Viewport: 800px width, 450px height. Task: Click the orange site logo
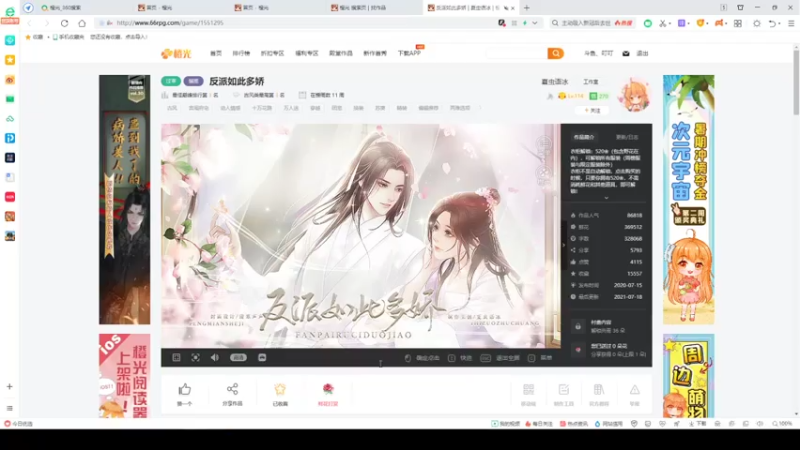pos(176,54)
